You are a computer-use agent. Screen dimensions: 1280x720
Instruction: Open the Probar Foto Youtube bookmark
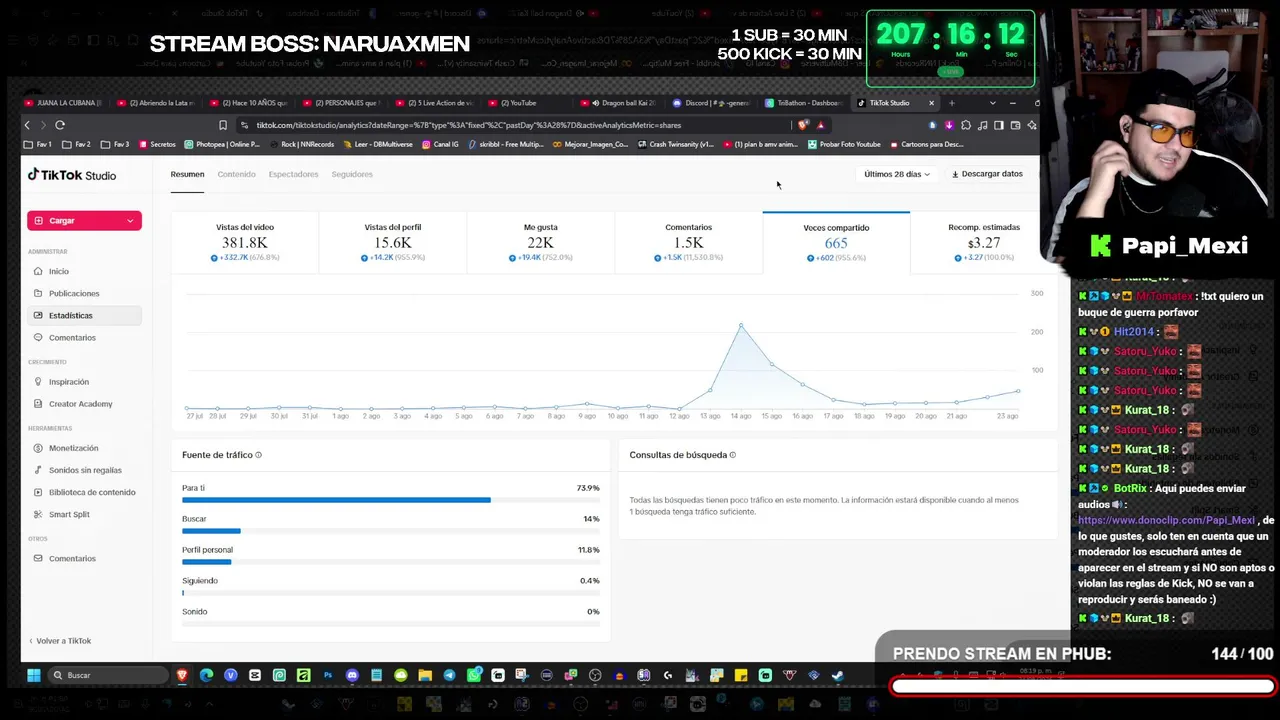[x=844, y=145]
